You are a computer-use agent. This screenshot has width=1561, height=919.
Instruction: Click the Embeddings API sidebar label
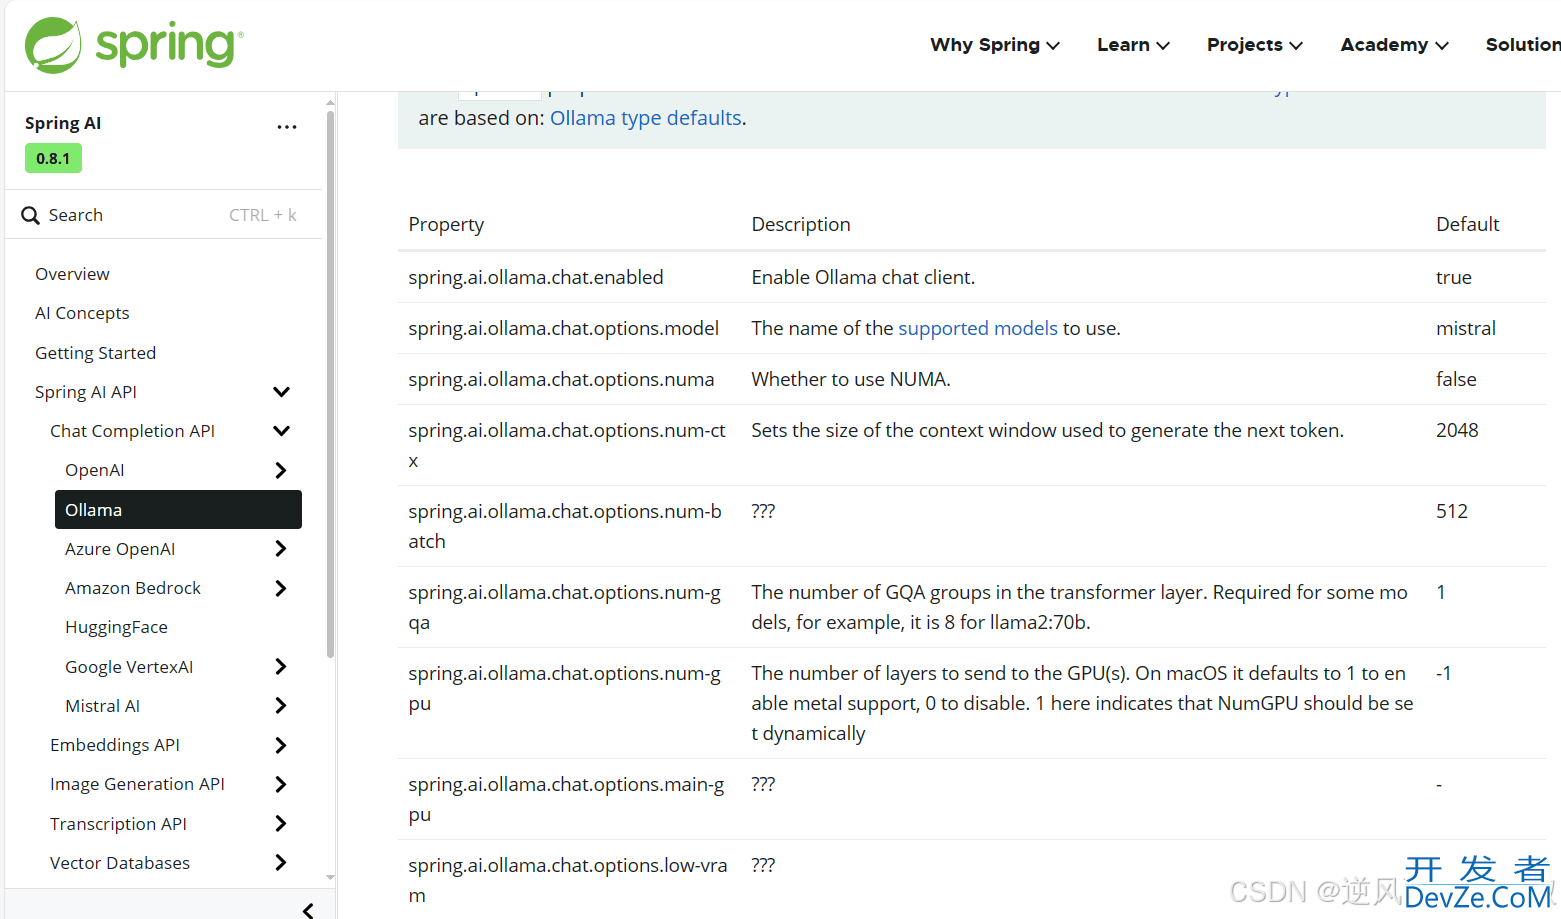pos(115,745)
